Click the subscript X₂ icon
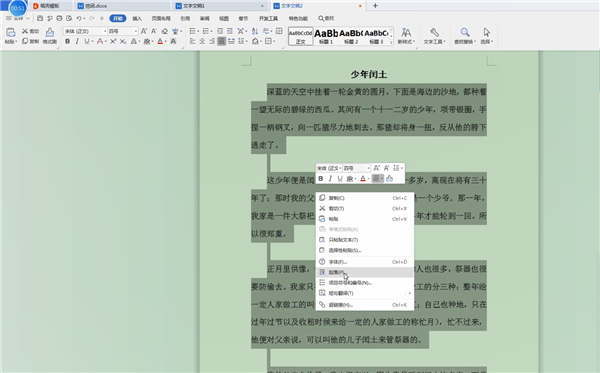Image resolution: width=600 pixels, height=373 pixels. (122, 41)
